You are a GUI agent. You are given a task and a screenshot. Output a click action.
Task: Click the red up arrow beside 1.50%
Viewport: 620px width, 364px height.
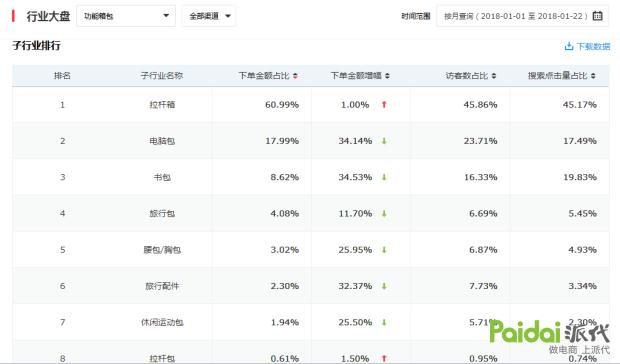click(384, 358)
